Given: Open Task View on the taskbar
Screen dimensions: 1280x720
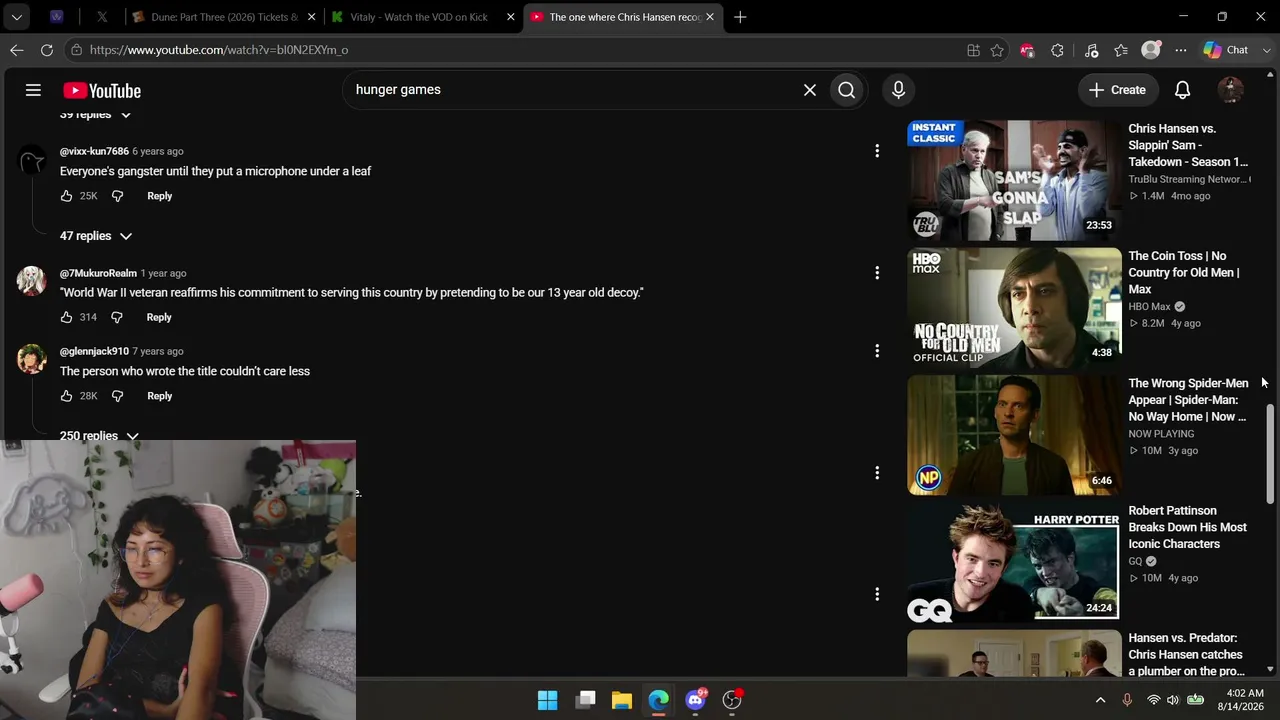Looking at the screenshot, I should (x=585, y=700).
